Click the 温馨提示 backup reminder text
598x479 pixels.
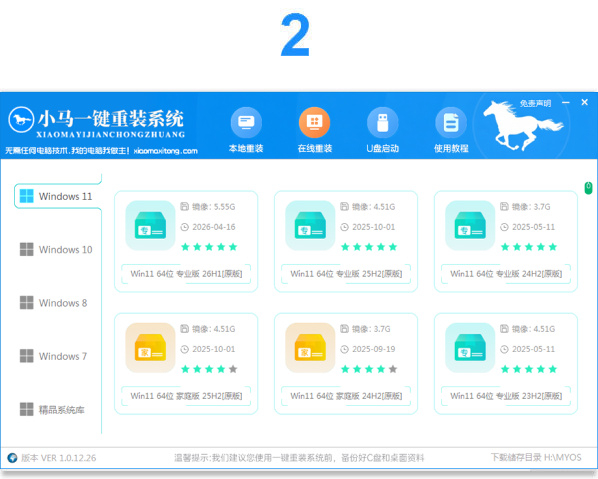click(299, 458)
